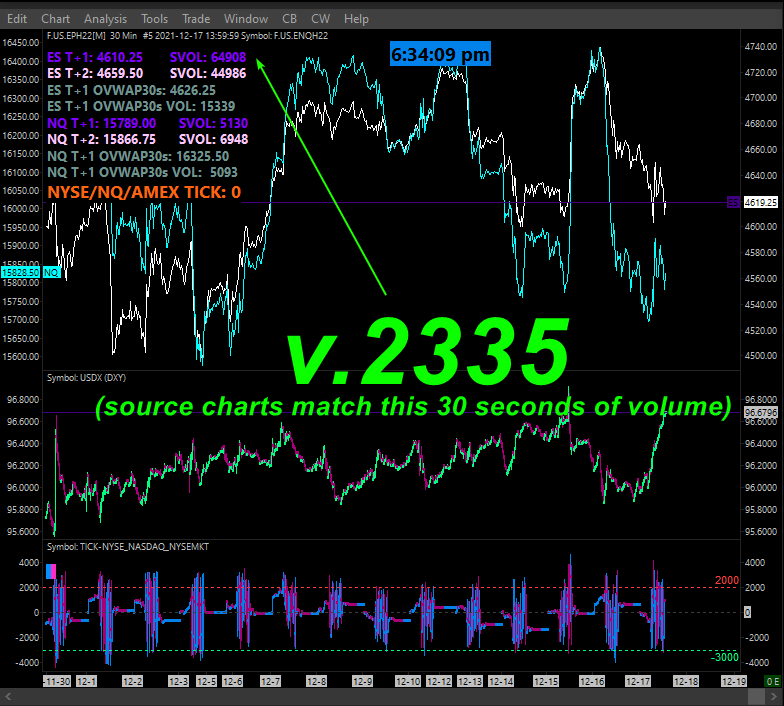Open the Window menu

tap(246, 19)
